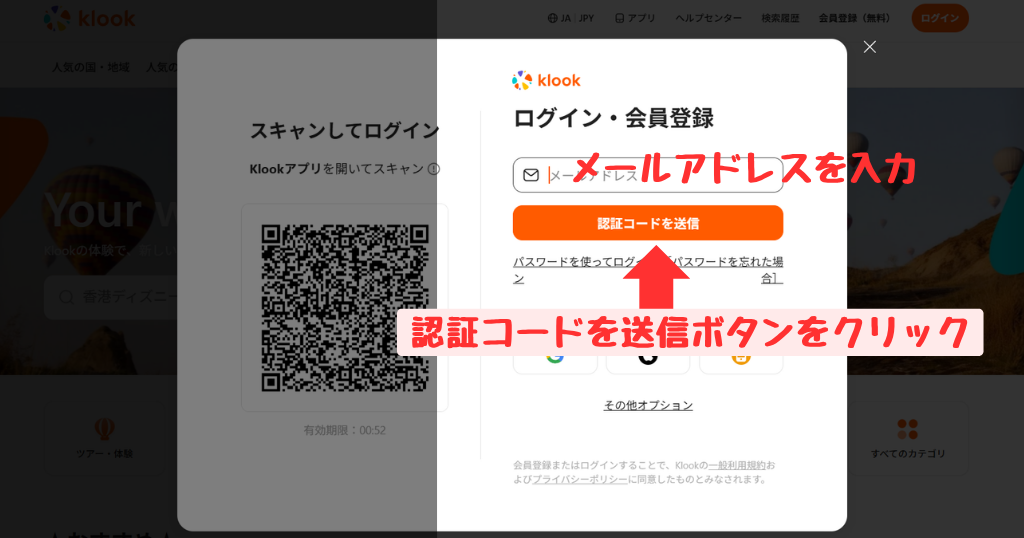This screenshot has width=1024, height=538.
Task: Click the QR code image
Action: (x=345, y=308)
